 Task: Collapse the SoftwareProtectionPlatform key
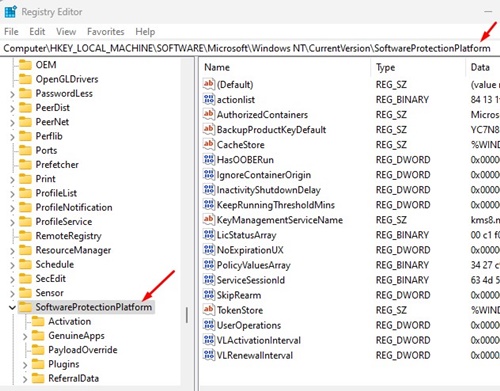(12, 307)
